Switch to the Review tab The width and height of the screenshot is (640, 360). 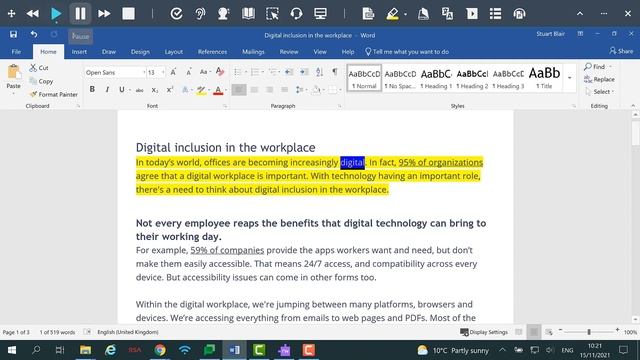[289, 52]
